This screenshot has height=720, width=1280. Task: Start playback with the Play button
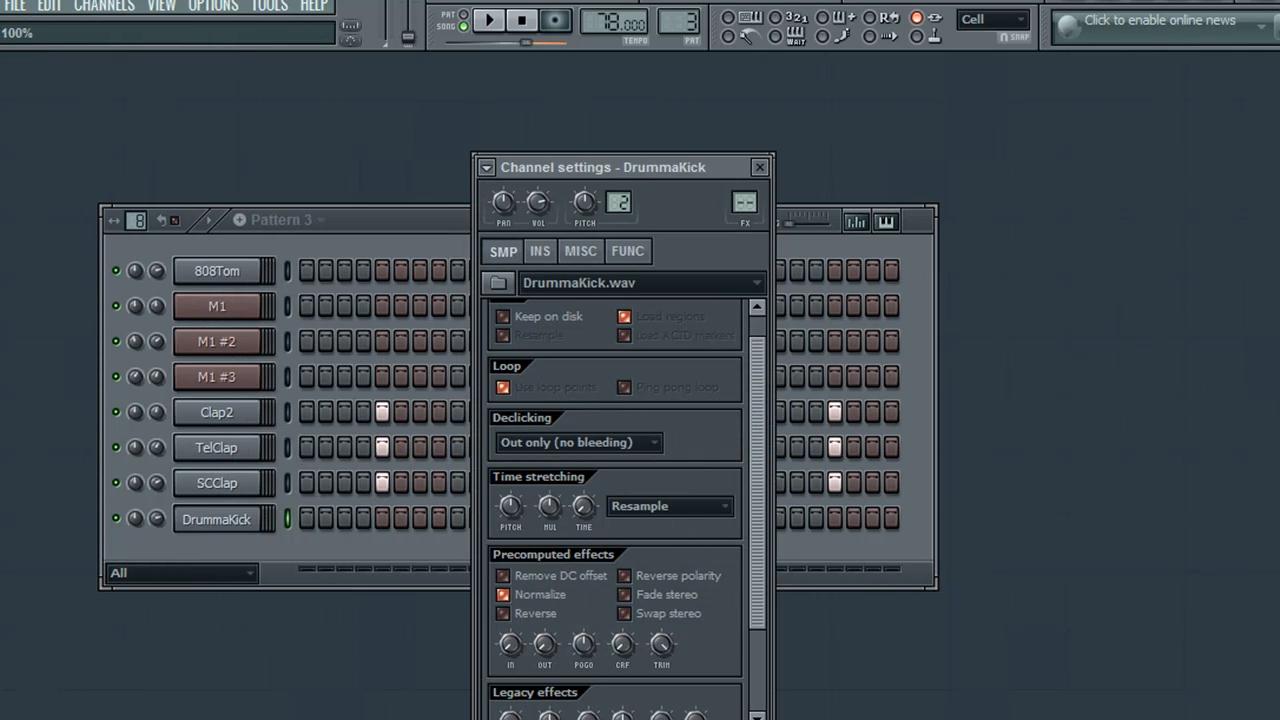489,20
